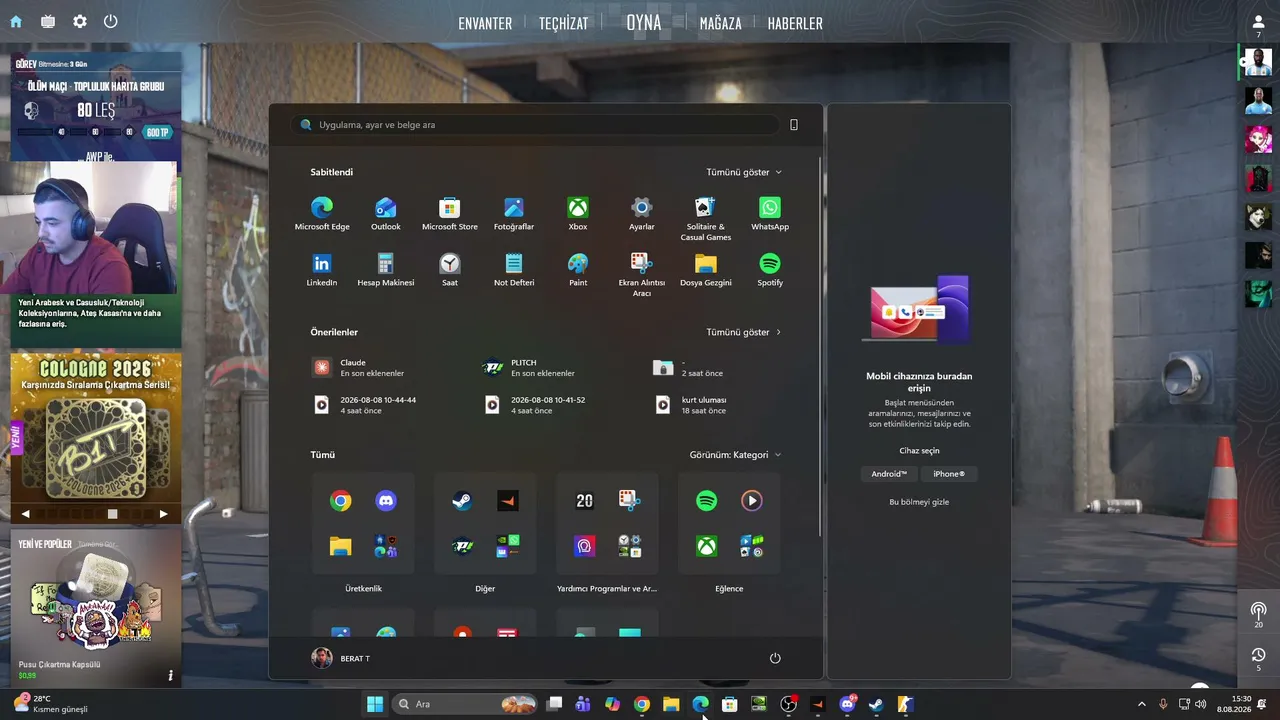Screen dimensions: 1280x720
Task: Open Ayarlar from the pinned apps
Action: 642,214
